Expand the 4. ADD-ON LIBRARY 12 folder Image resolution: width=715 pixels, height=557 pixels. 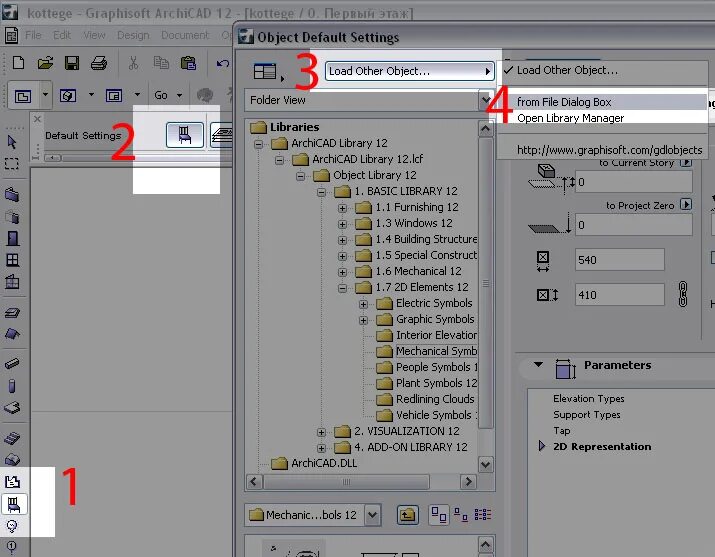[321, 448]
